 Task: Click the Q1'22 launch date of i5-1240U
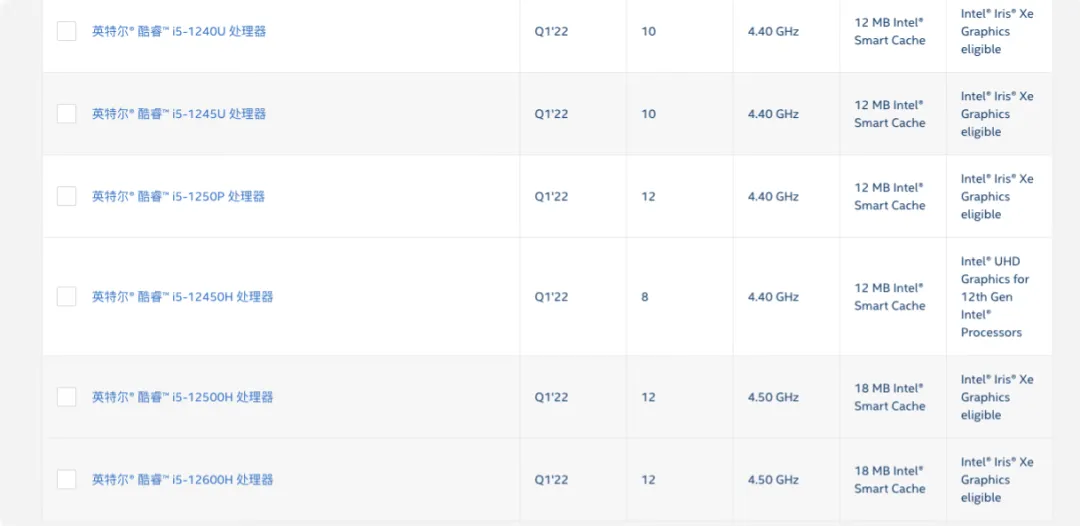click(551, 31)
